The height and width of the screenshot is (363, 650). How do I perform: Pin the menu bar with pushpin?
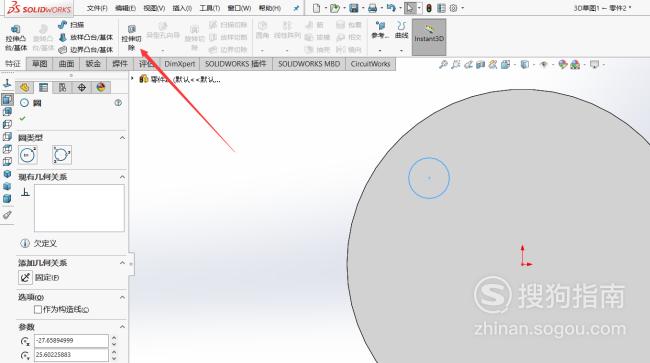click(296, 8)
